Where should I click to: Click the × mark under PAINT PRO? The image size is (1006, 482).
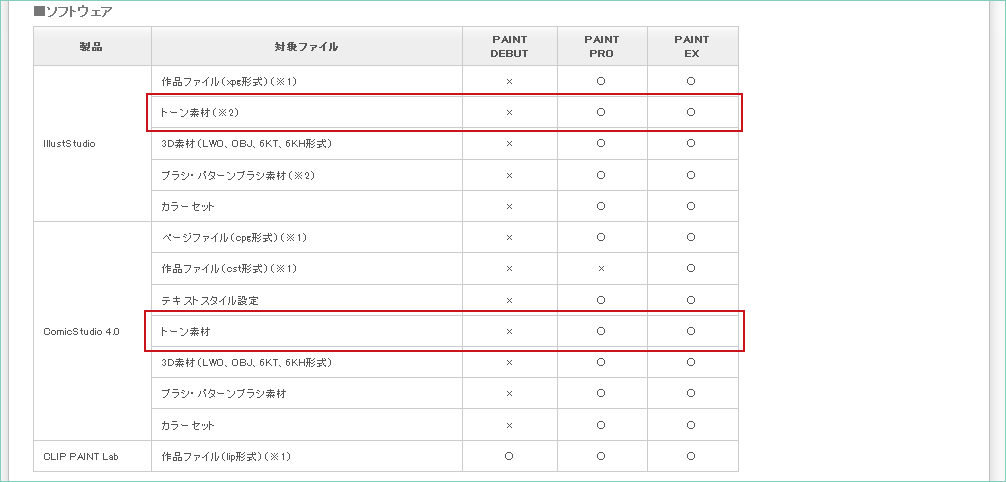coord(600,269)
